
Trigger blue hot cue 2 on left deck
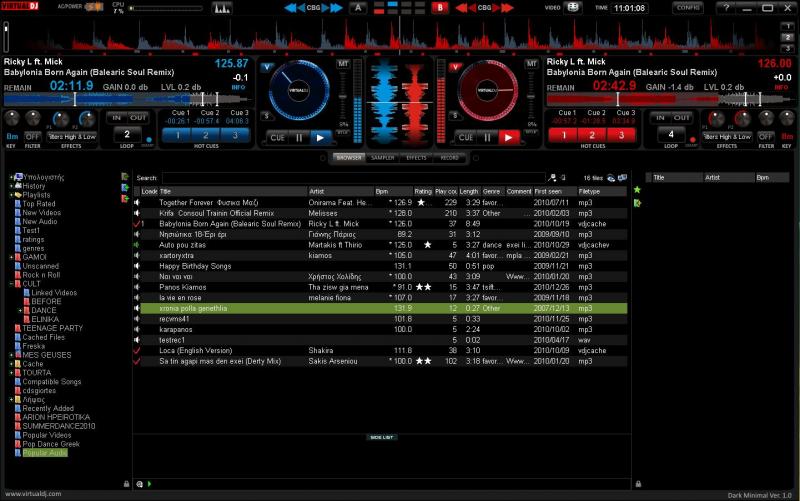(x=206, y=135)
